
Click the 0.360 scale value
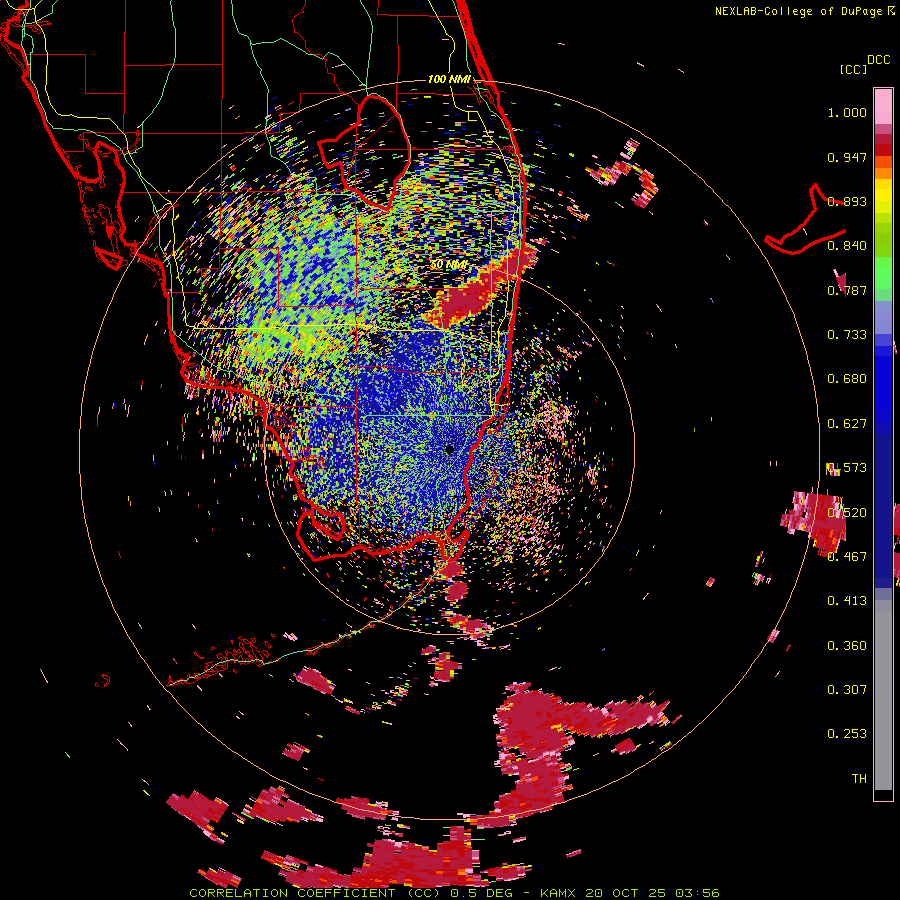click(x=847, y=646)
